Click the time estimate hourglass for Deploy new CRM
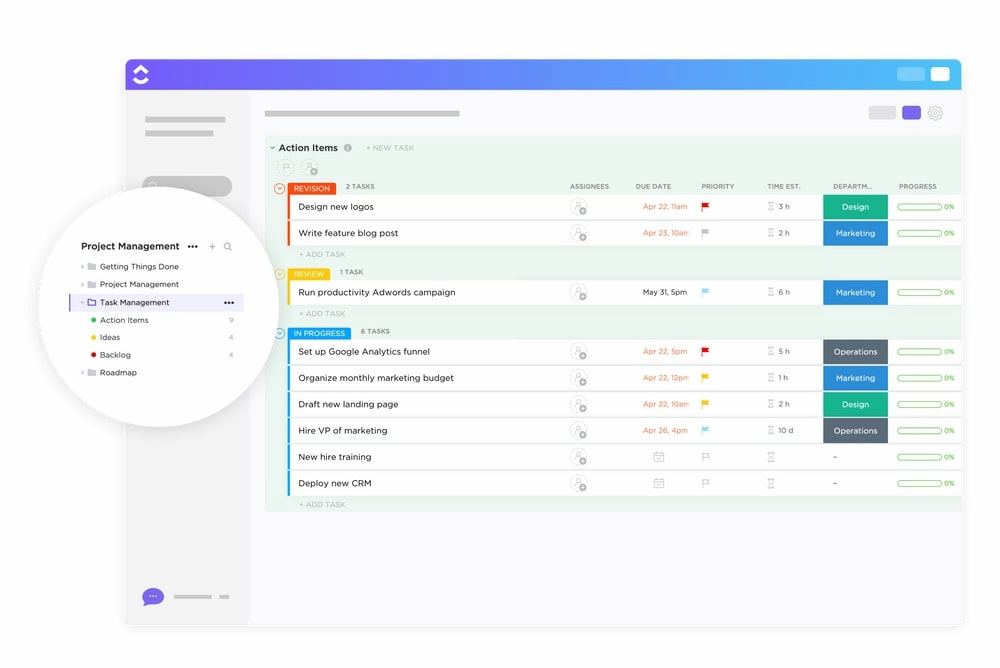Viewport: 1000px width, 668px height. point(770,483)
